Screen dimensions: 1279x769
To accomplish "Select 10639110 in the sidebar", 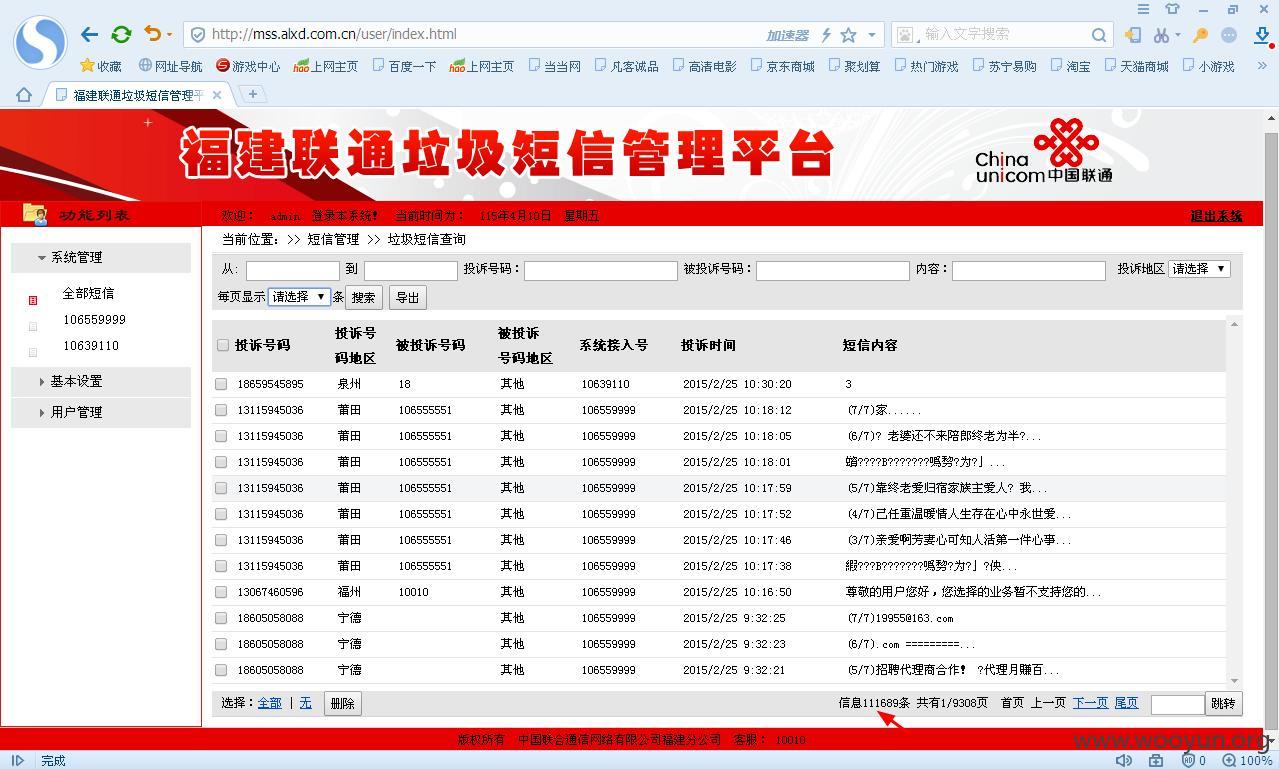I will [x=90, y=346].
